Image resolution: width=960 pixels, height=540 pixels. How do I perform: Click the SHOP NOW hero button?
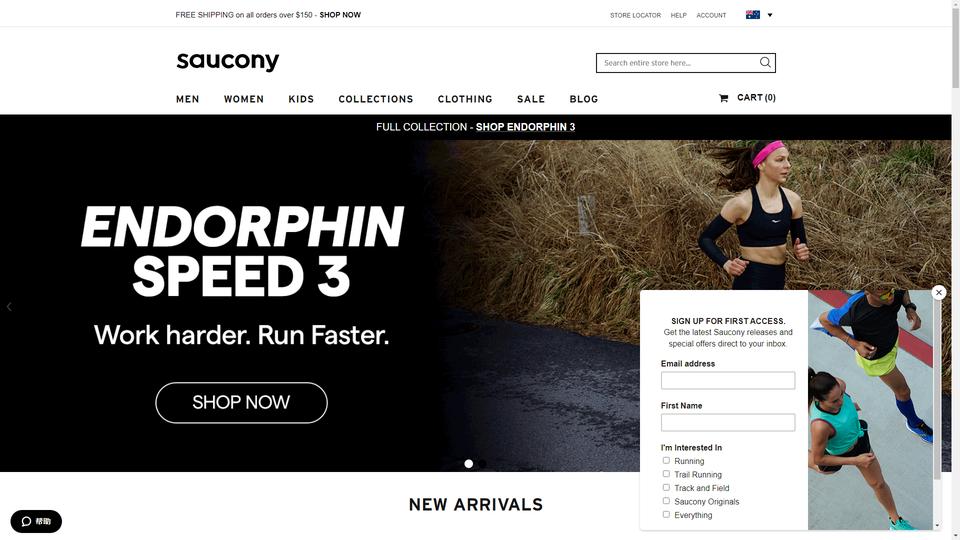click(x=241, y=403)
